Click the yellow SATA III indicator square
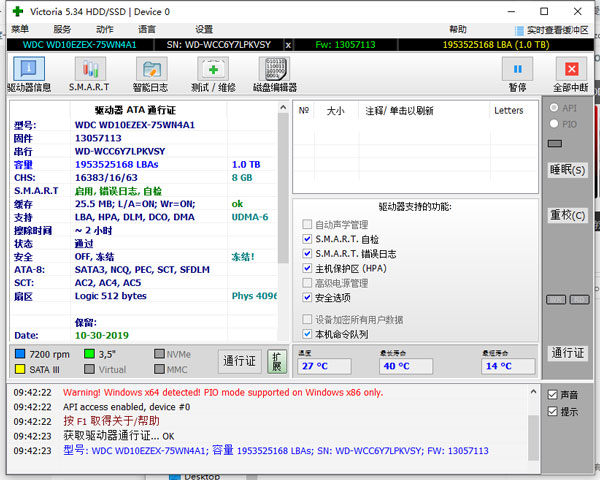Viewport: 600px width, 480px height. tap(20, 369)
